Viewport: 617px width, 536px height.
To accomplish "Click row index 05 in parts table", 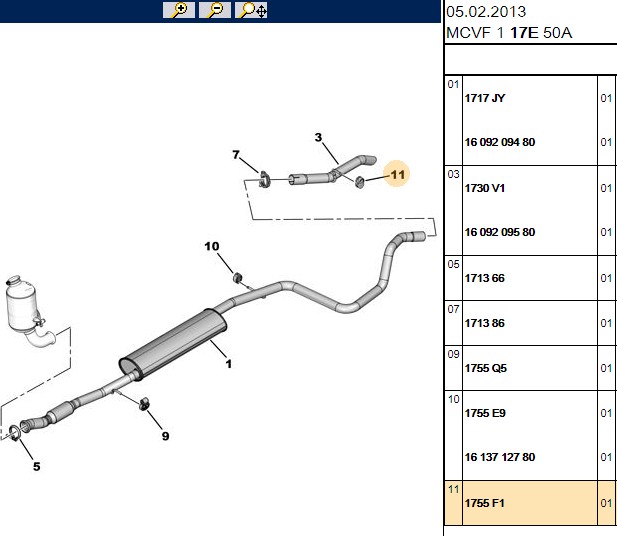I will click(453, 264).
